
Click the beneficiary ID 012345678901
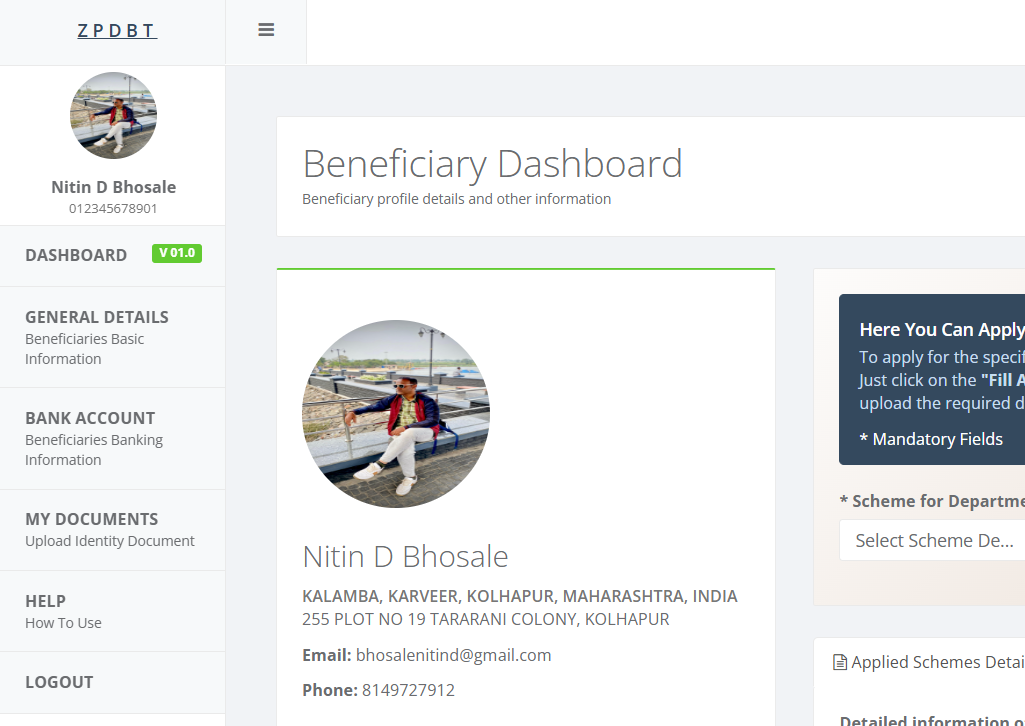pos(113,209)
